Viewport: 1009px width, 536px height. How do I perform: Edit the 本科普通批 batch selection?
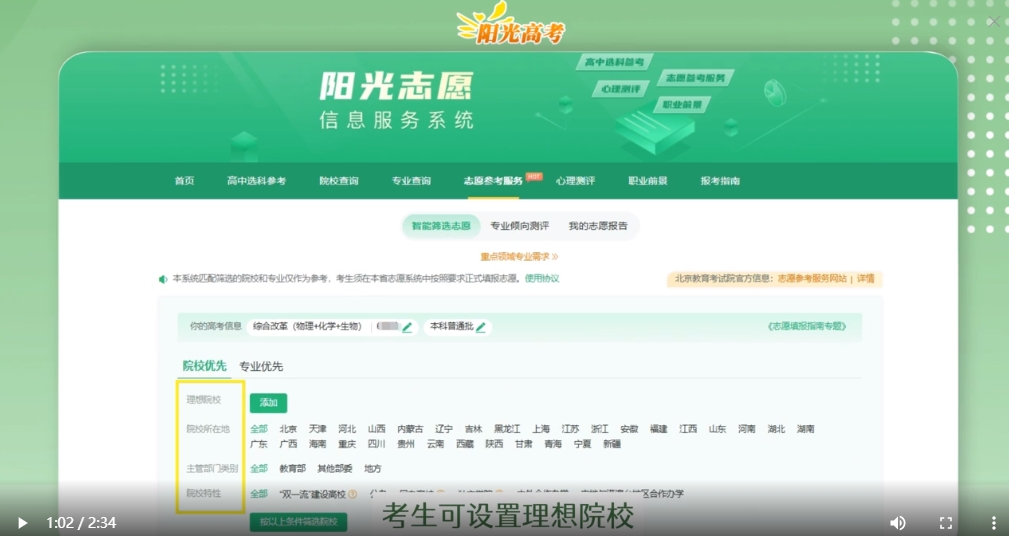(x=481, y=328)
